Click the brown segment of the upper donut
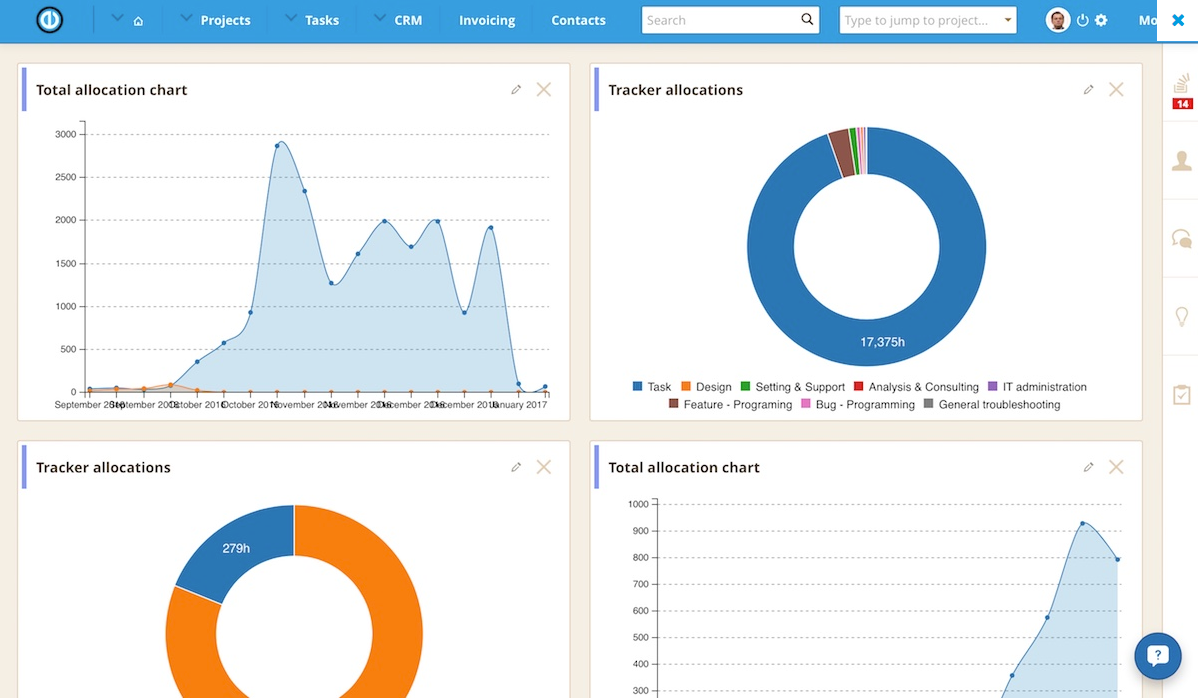The height and width of the screenshot is (698, 1198). [840, 153]
